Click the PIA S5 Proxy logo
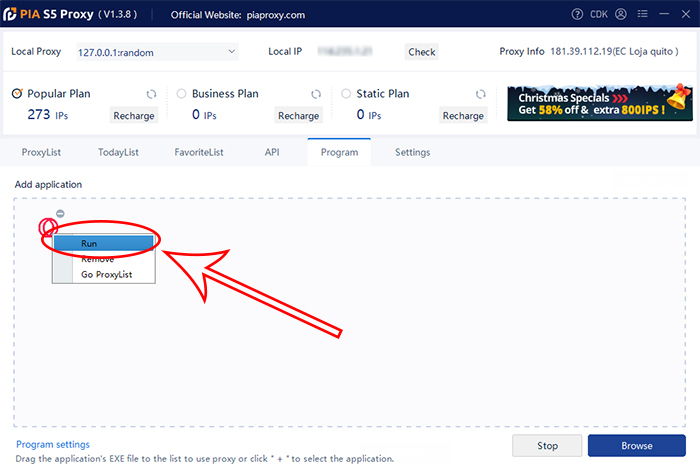The width and height of the screenshot is (700, 468). click(x=10, y=14)
